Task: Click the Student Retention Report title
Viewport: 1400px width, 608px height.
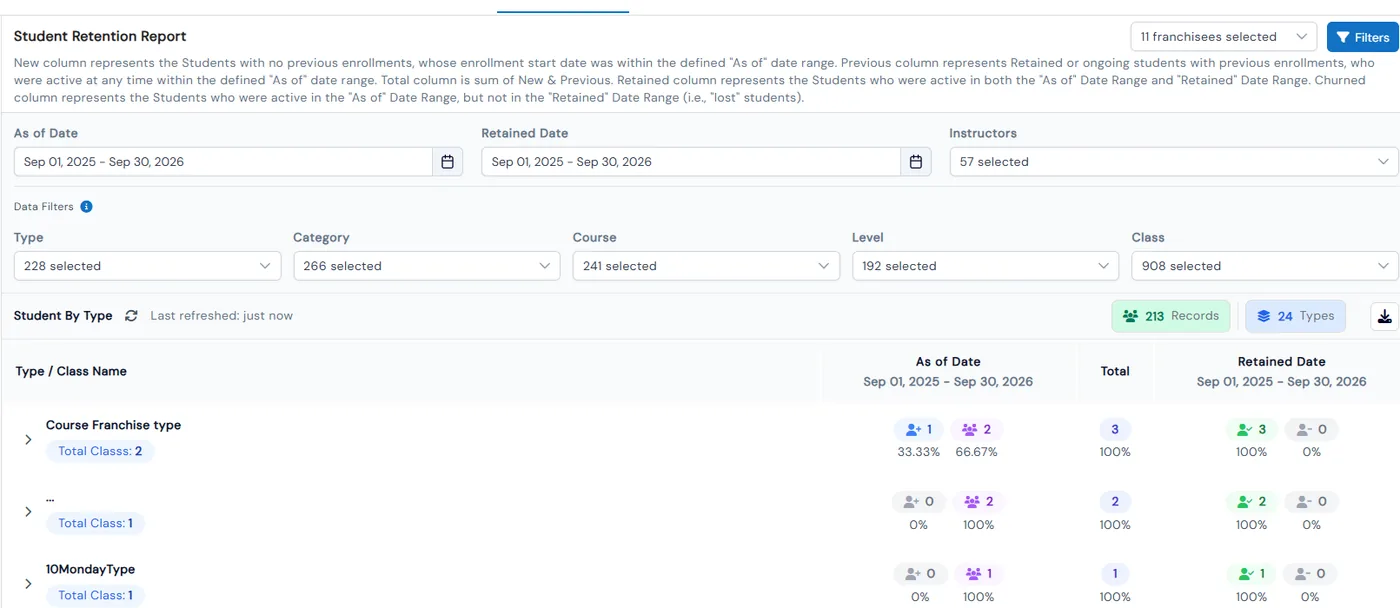Action: click(100, 36)
